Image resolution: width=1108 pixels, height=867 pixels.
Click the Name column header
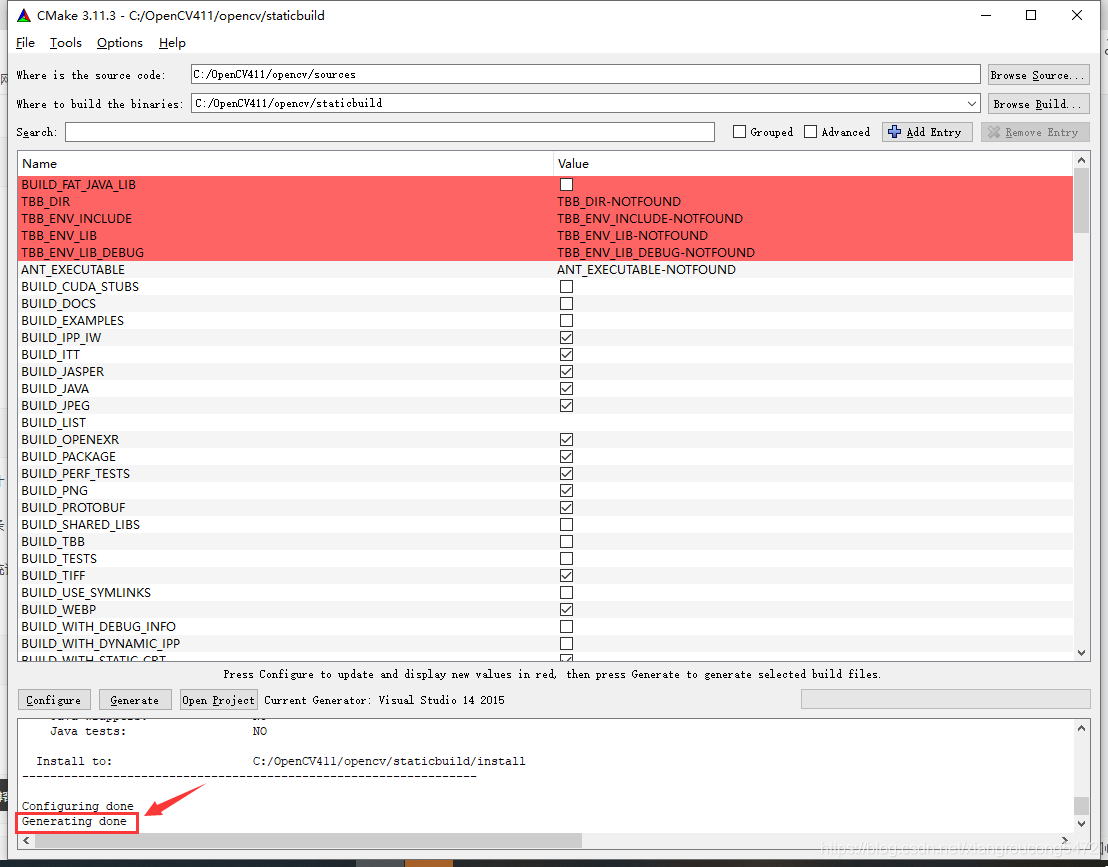point(285,163)
